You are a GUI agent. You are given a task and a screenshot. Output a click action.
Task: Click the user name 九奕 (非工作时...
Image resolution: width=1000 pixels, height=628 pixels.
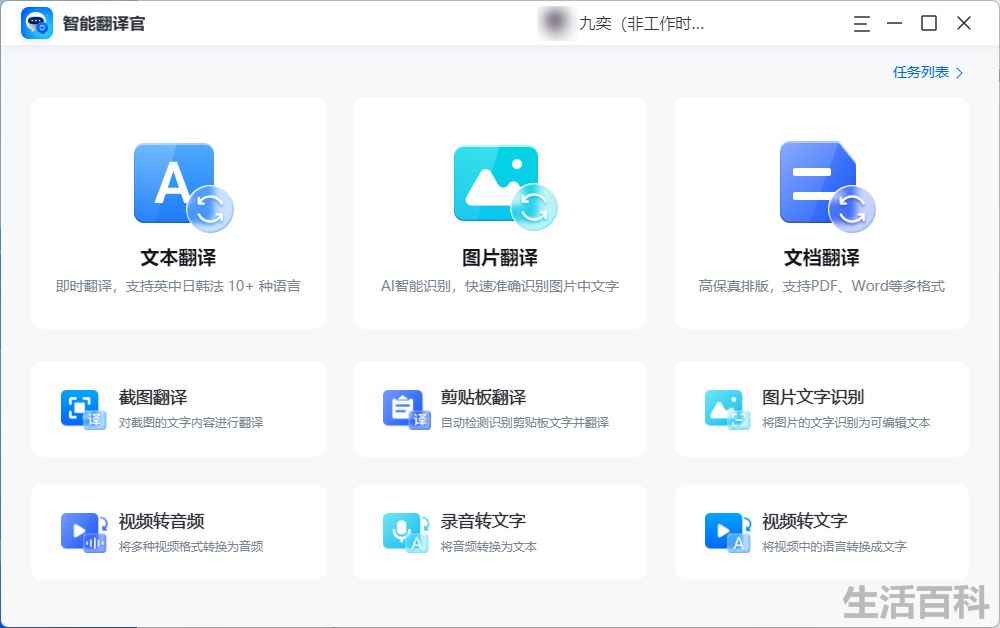click(642, 24)
